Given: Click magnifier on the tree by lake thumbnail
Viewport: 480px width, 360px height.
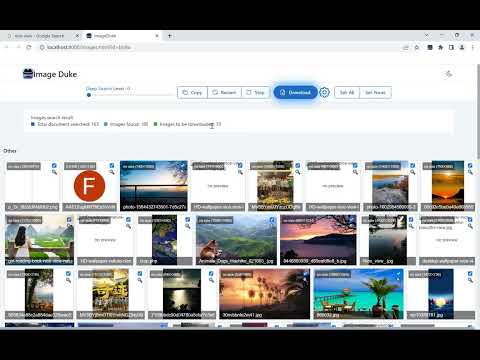Looking at the screenshot, I should [68, 280].
